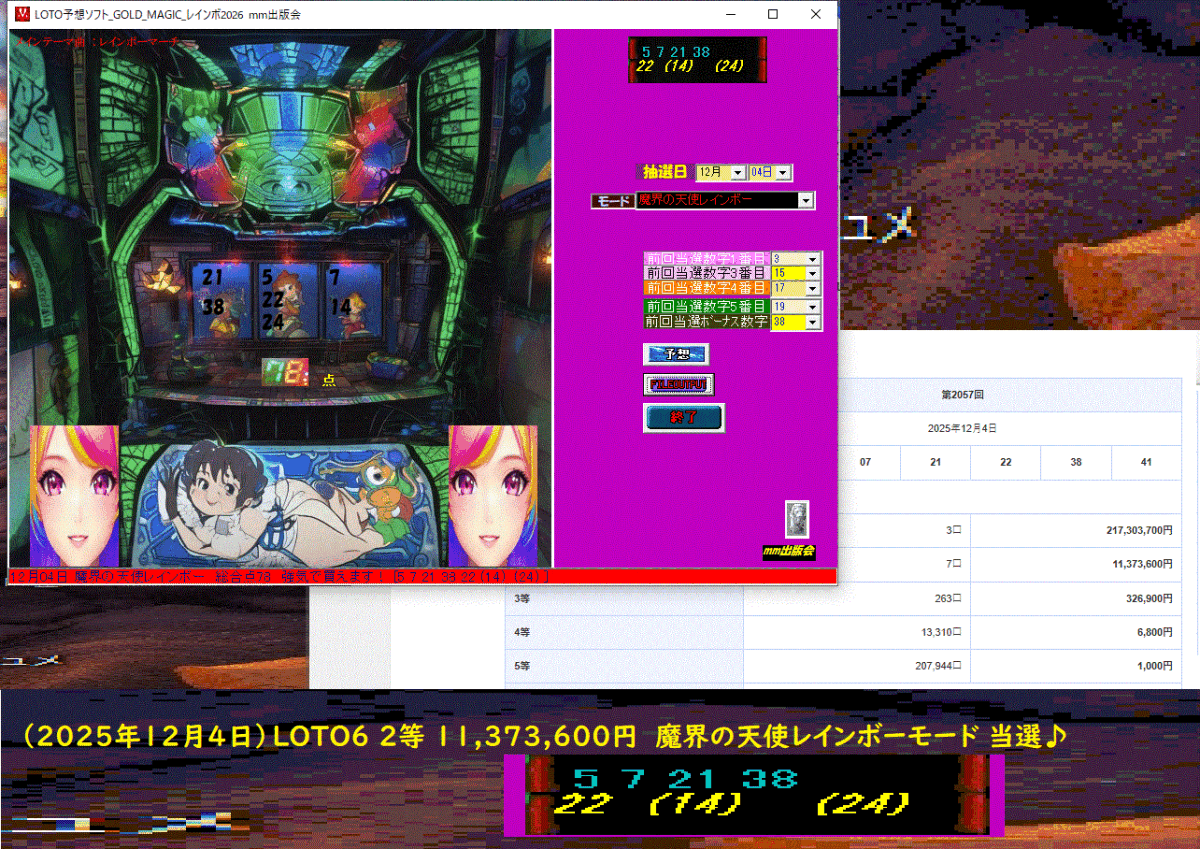Click the left anime face image
This screenshot has height=849, width=1200.
[x=74, y=496]
